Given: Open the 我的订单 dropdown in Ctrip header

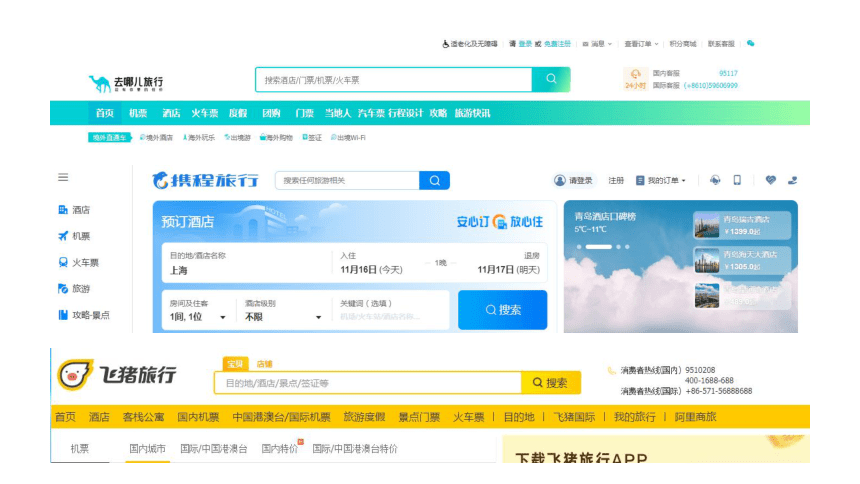Looking at the screenshot, I should click(x=661, y=181).
